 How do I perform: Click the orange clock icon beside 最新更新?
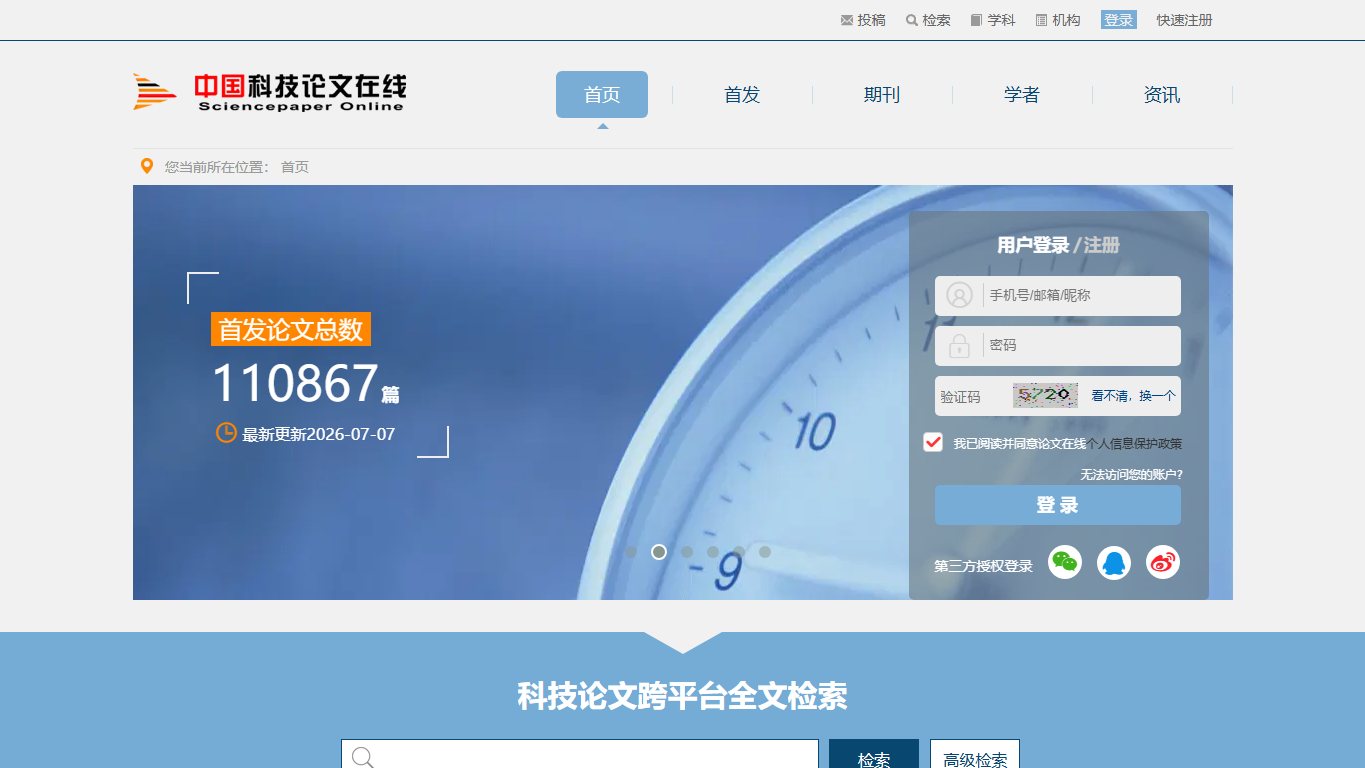226,433
